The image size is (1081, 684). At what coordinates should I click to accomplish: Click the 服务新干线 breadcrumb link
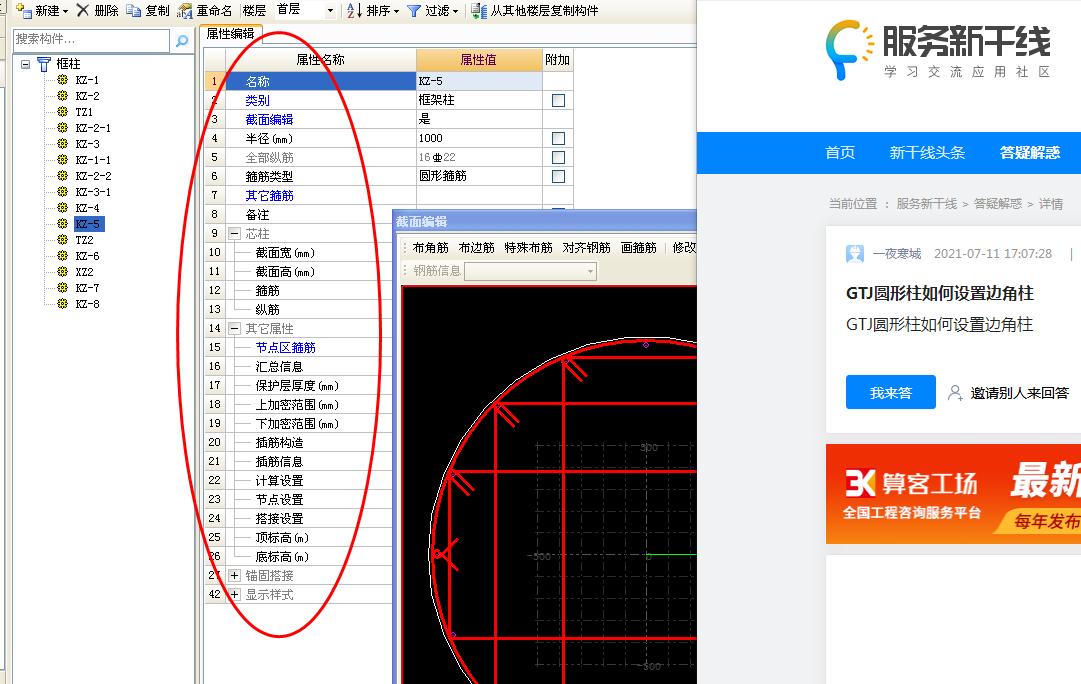pos(927,203)
